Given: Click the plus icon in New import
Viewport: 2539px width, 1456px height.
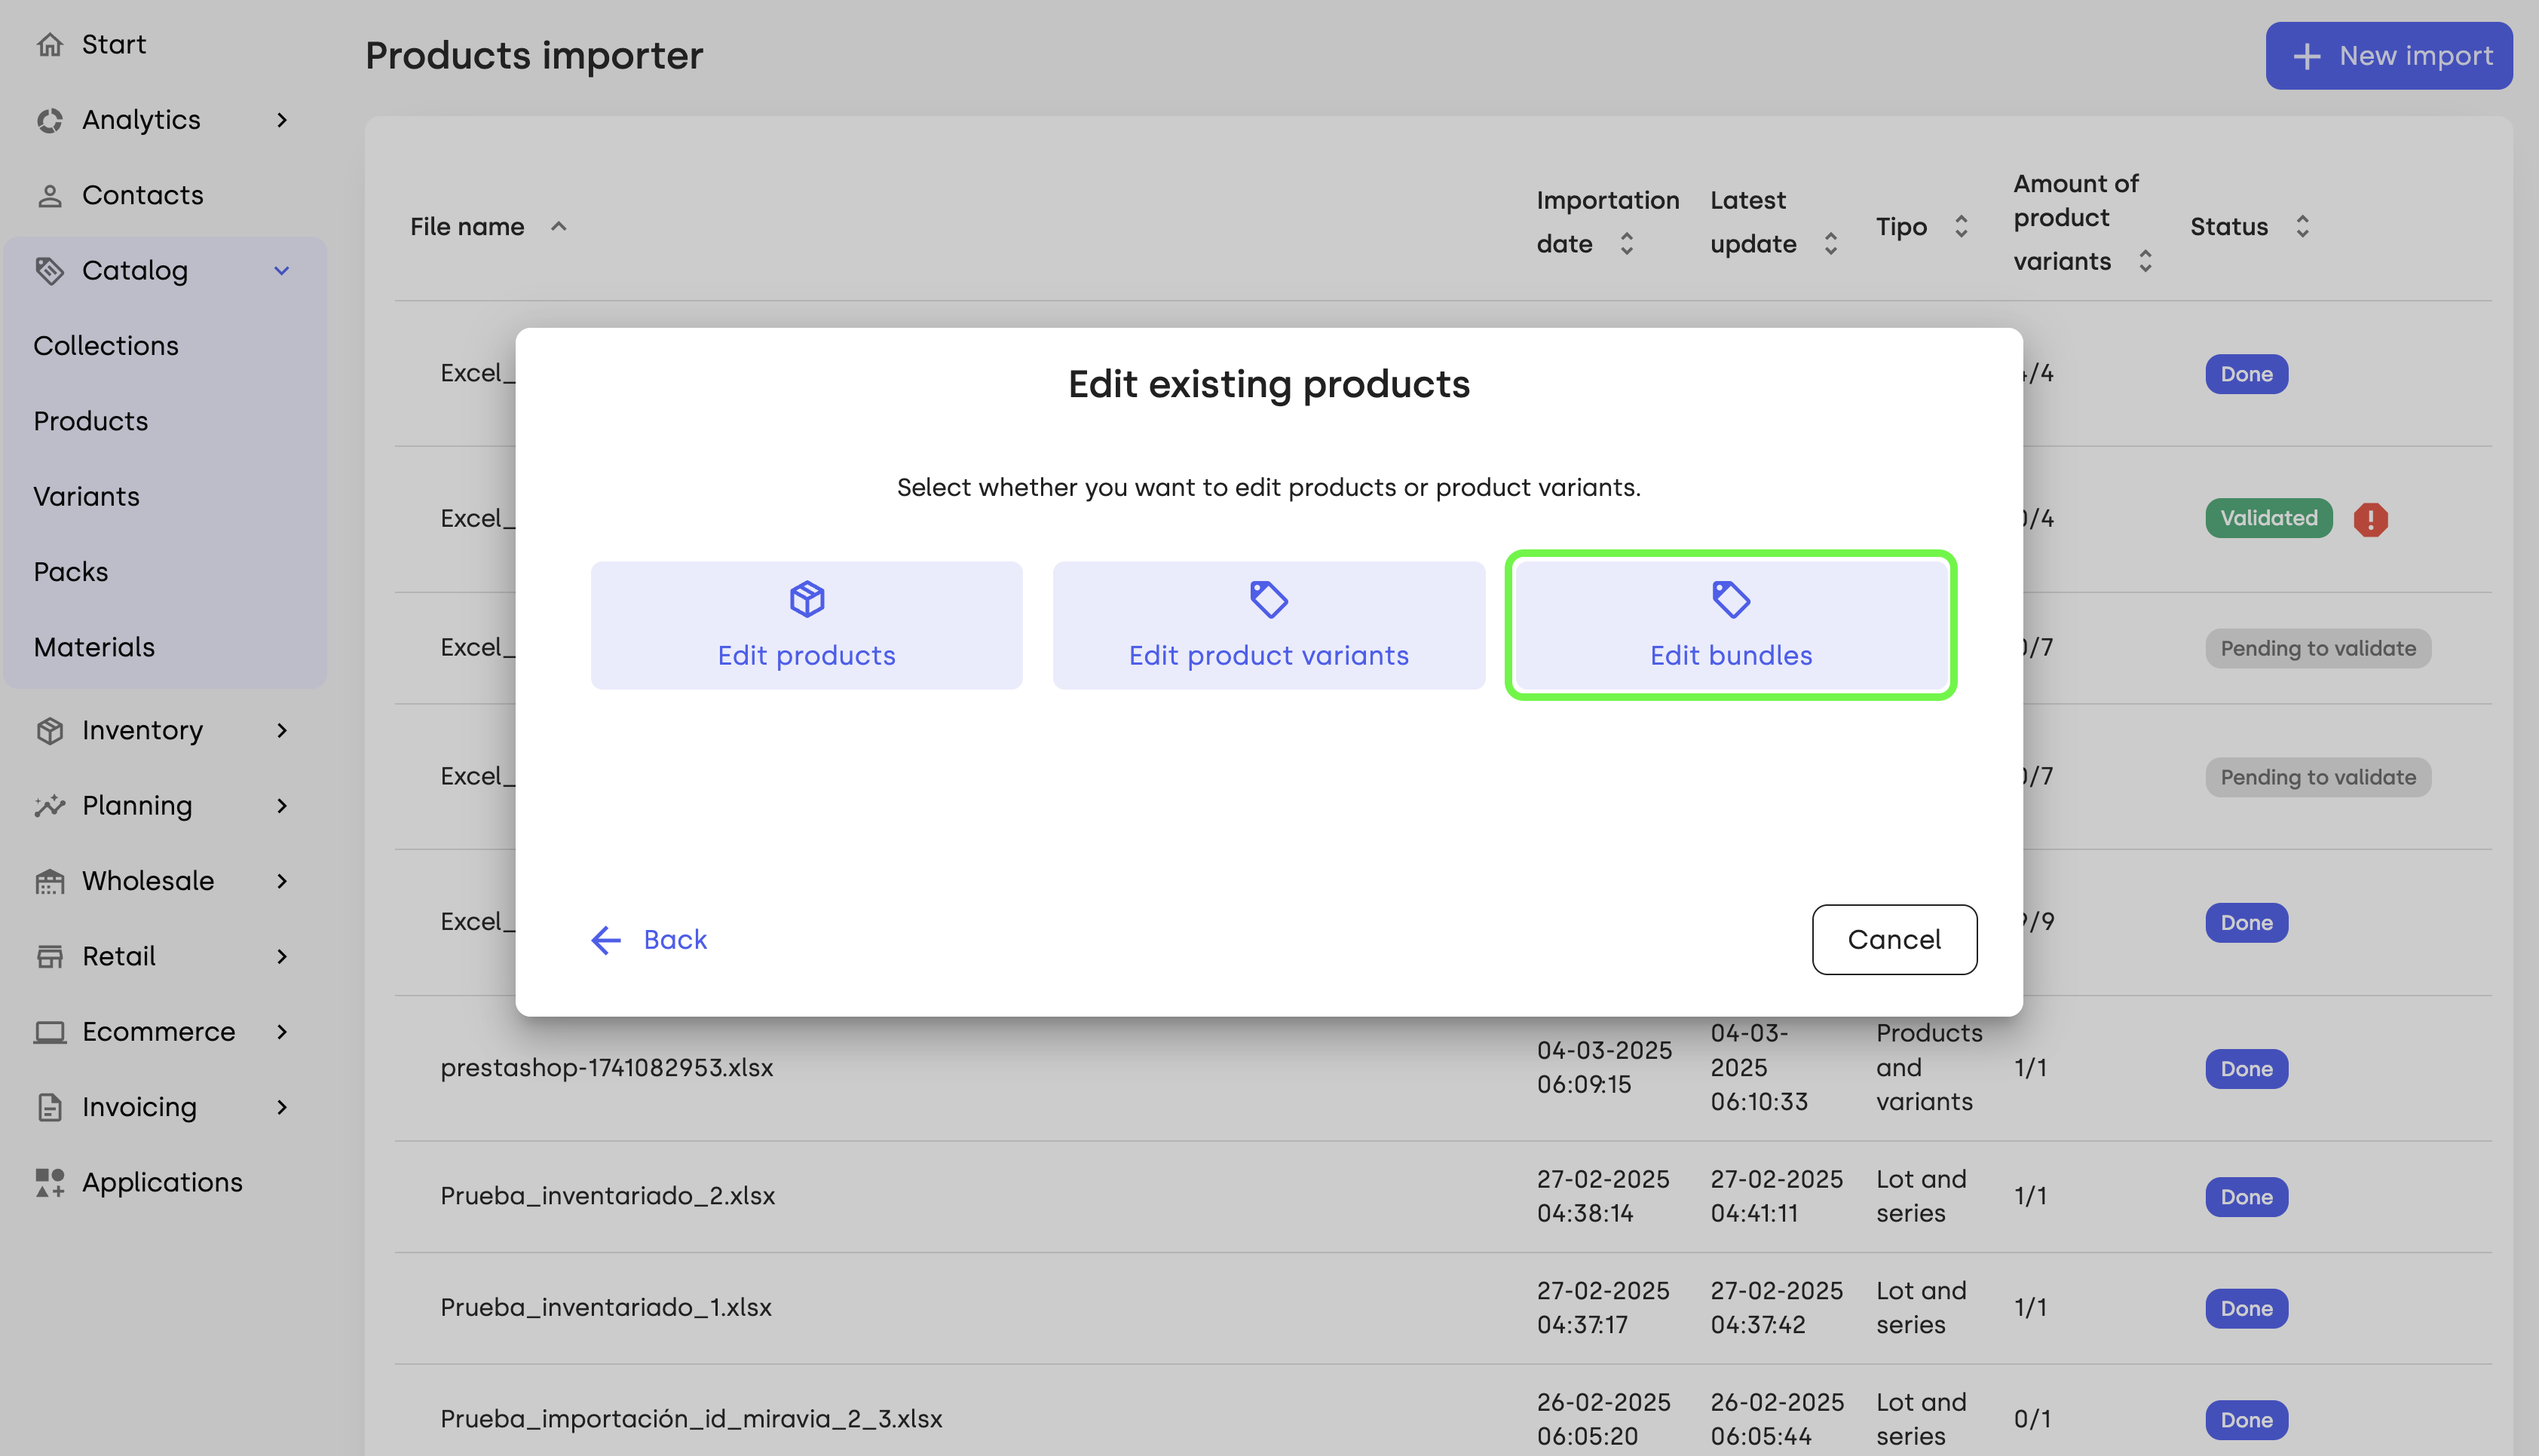Looking at the screenshot, I should (2306, 56).
